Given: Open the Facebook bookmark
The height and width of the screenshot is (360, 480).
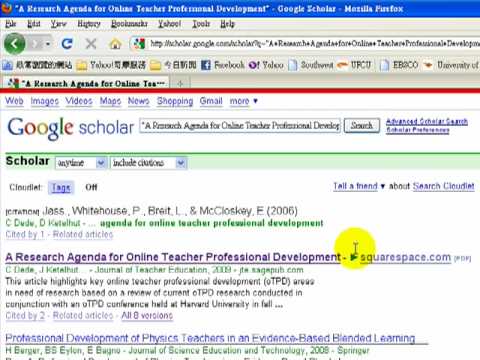Looking at the screenshot, I should [x=223, y=65].
